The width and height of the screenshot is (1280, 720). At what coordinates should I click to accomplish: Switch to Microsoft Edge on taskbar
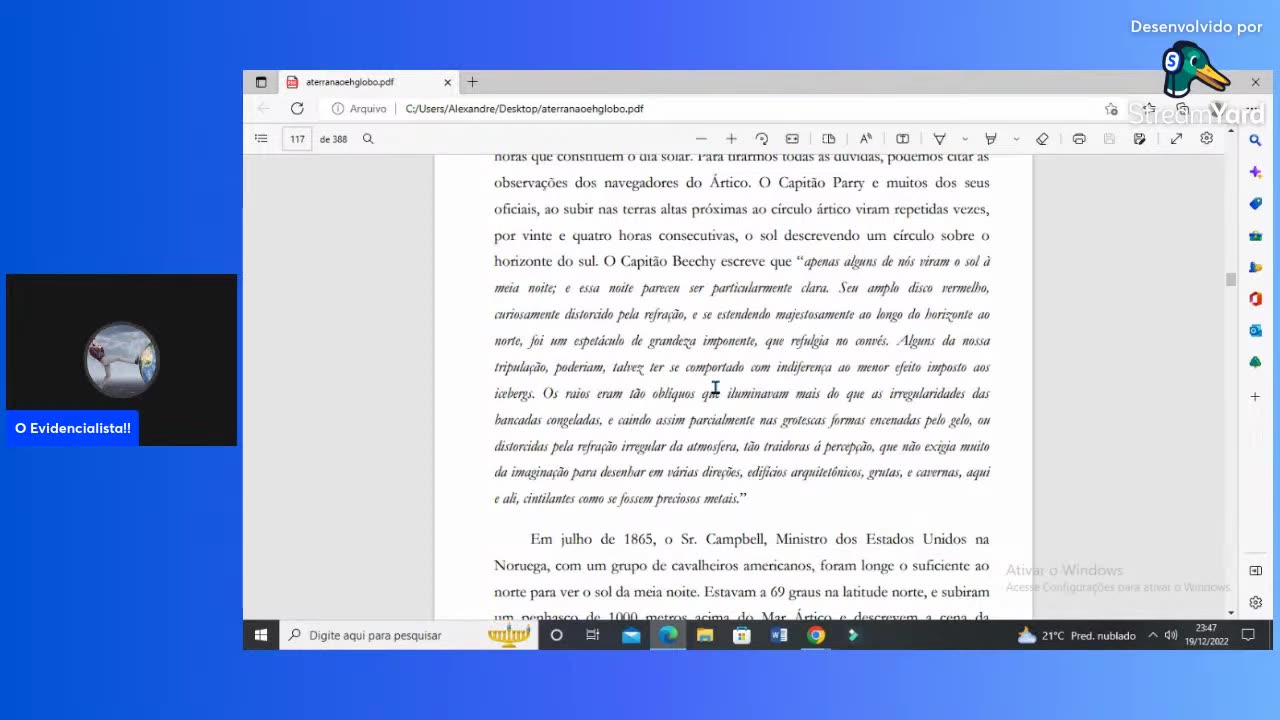[x=668, y=635]
